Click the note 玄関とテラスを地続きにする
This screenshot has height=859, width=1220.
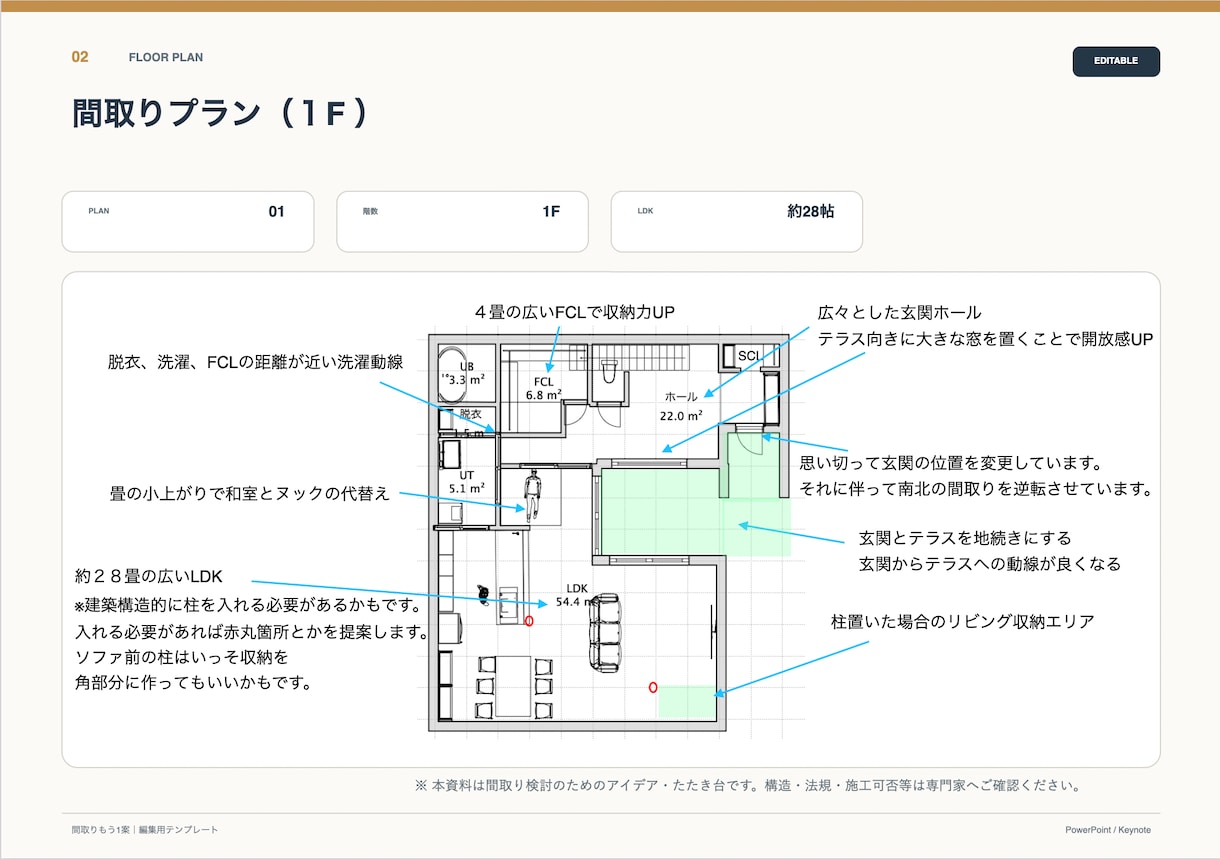pos(965,538)
